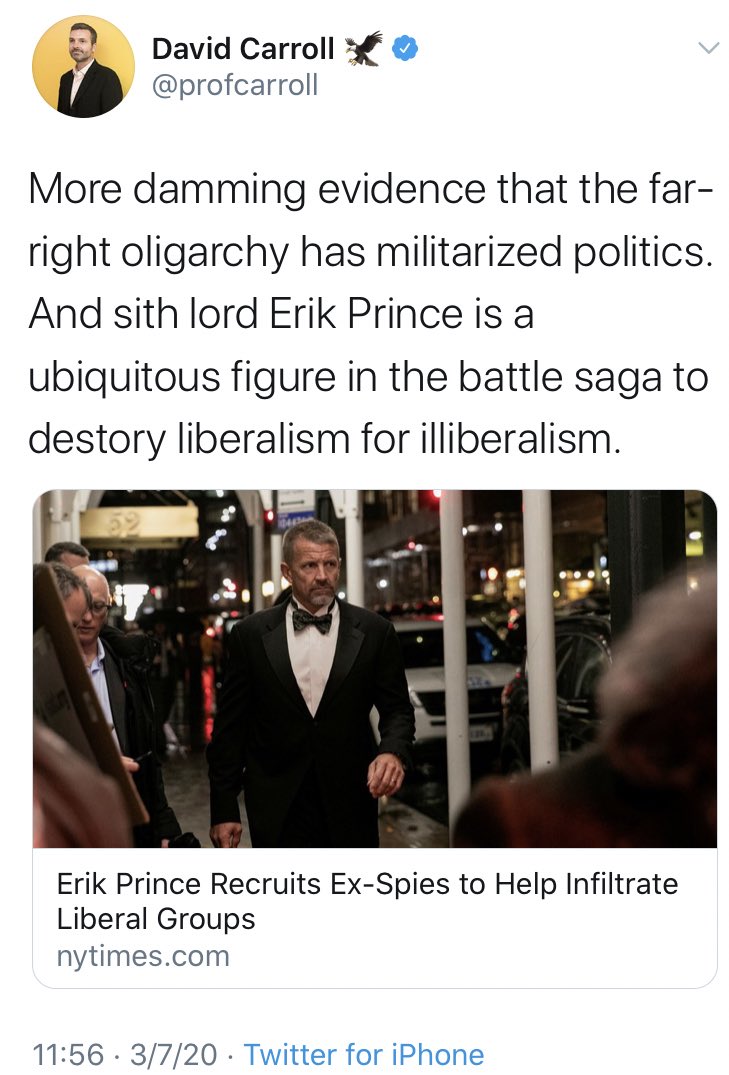Expand the tweet options chevron menu
Image resolution: width=729 pixels, height=1075 pixels.
708,47
